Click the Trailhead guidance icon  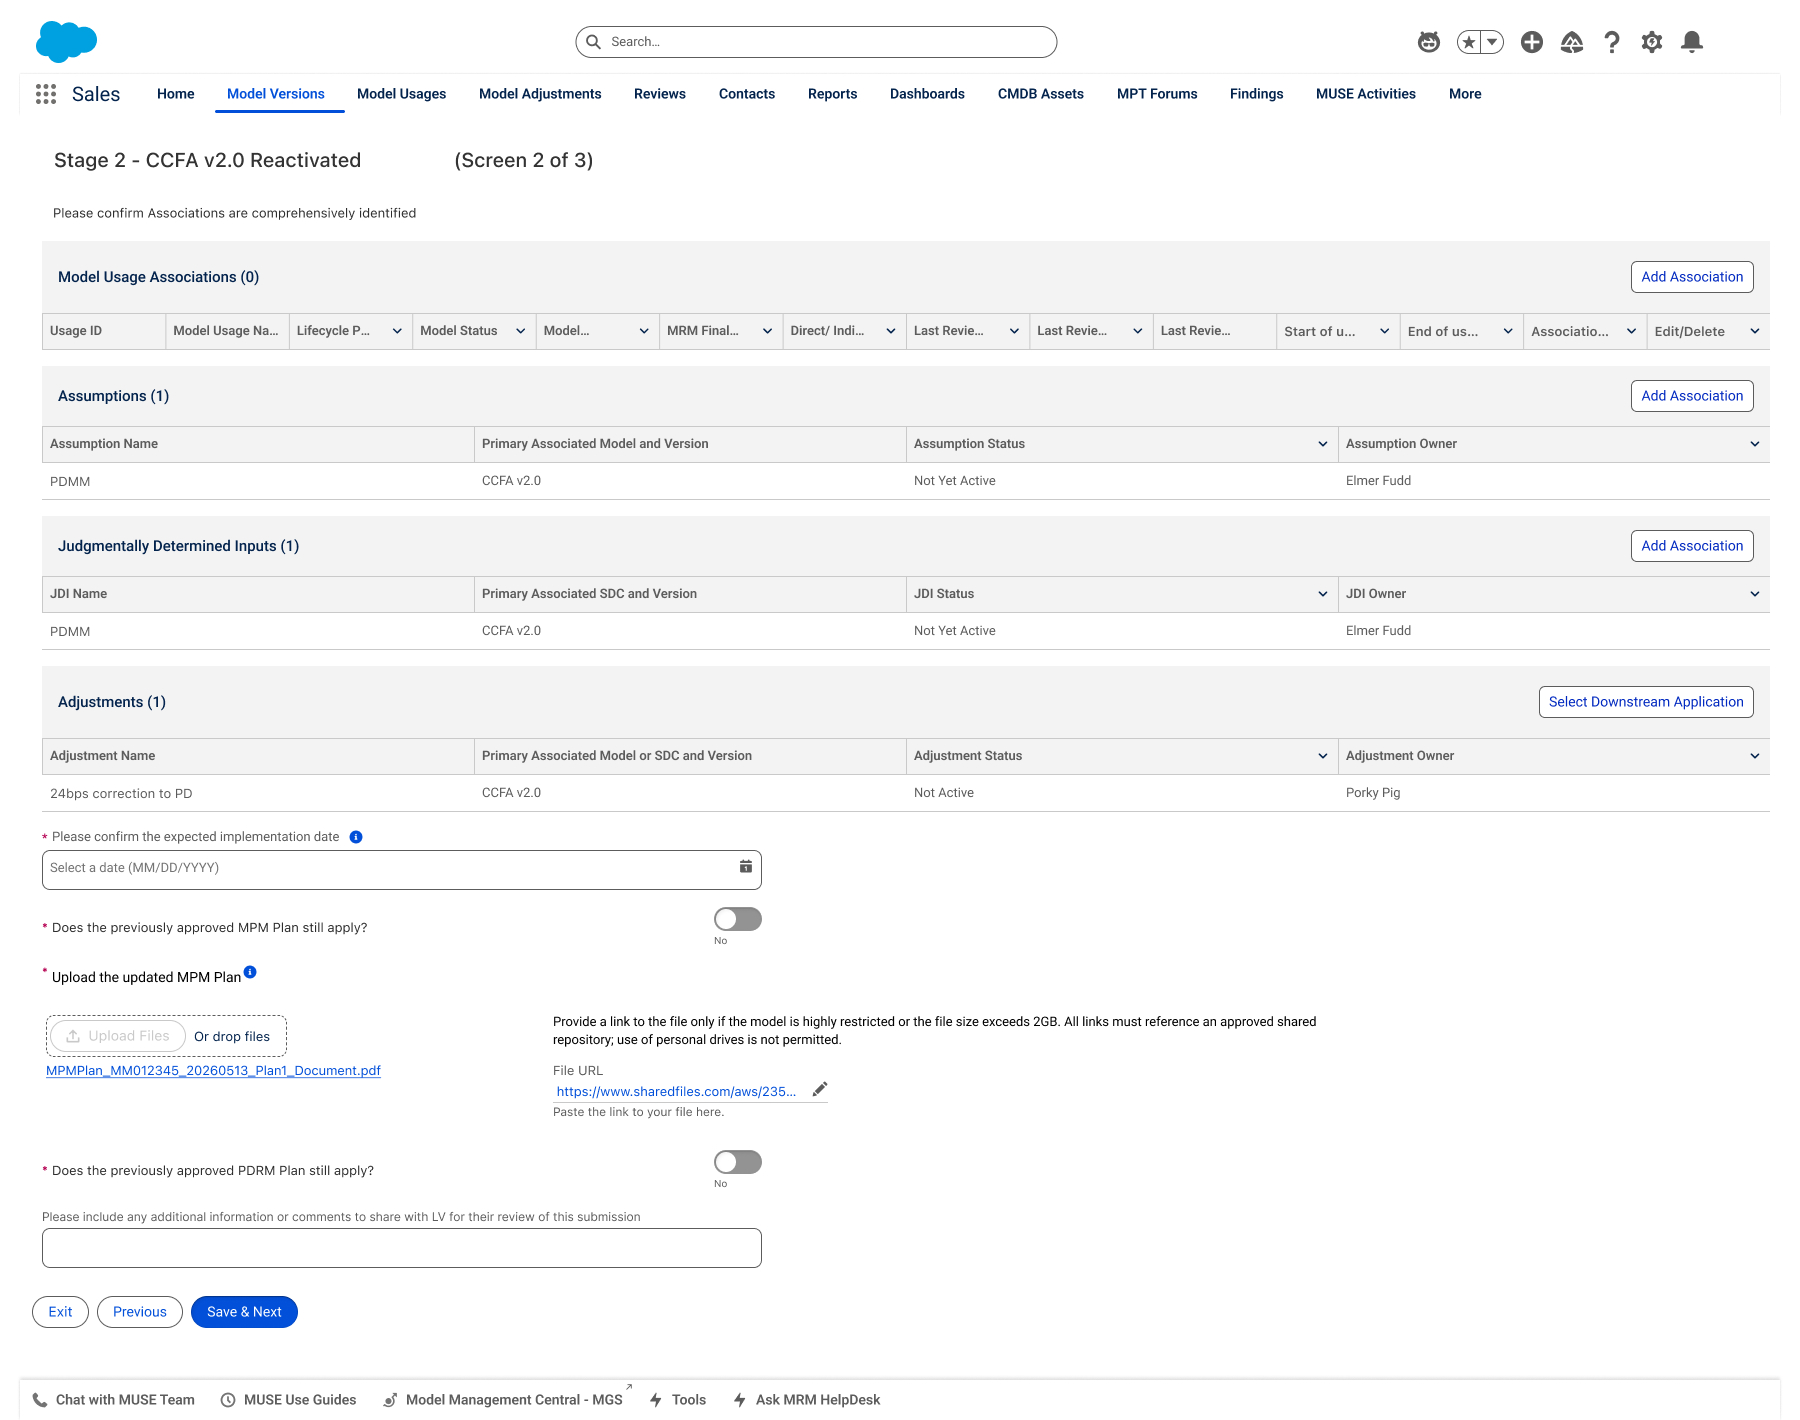point(1572,42)
